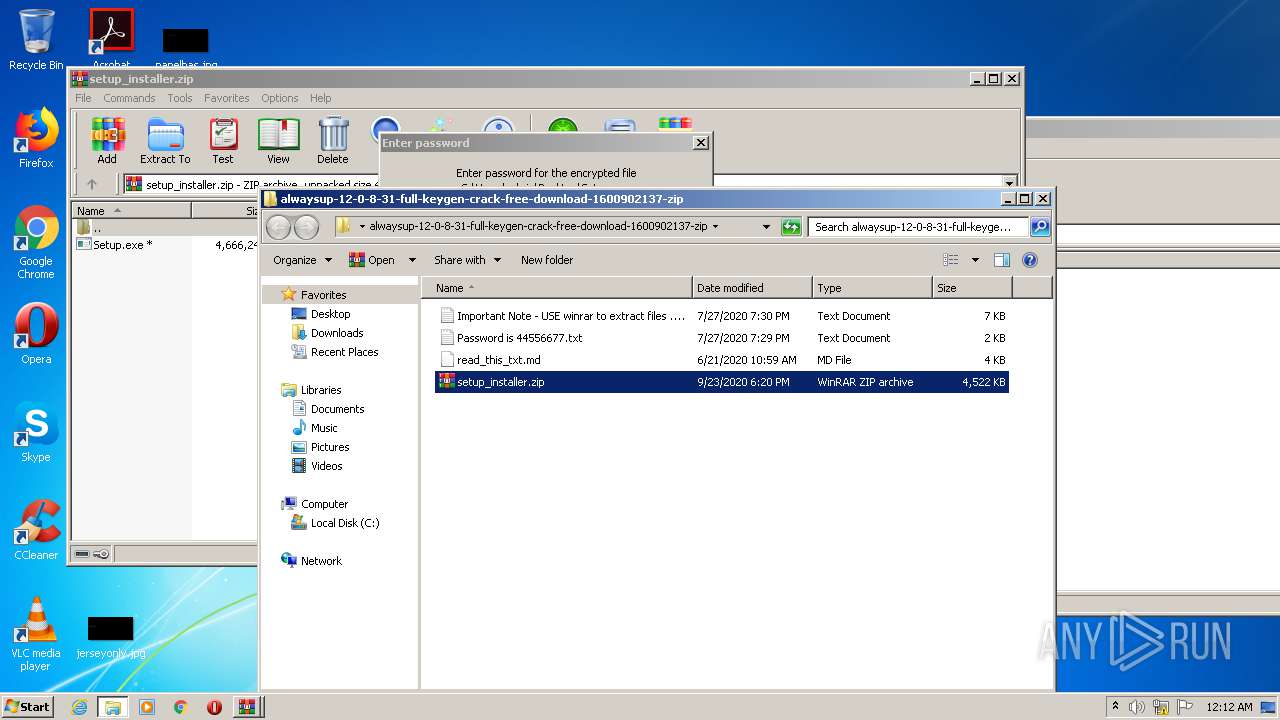Click the Explorer search magnifier icon
This screenshot has height=720, width=1280.
click(x=1040, y=227)
